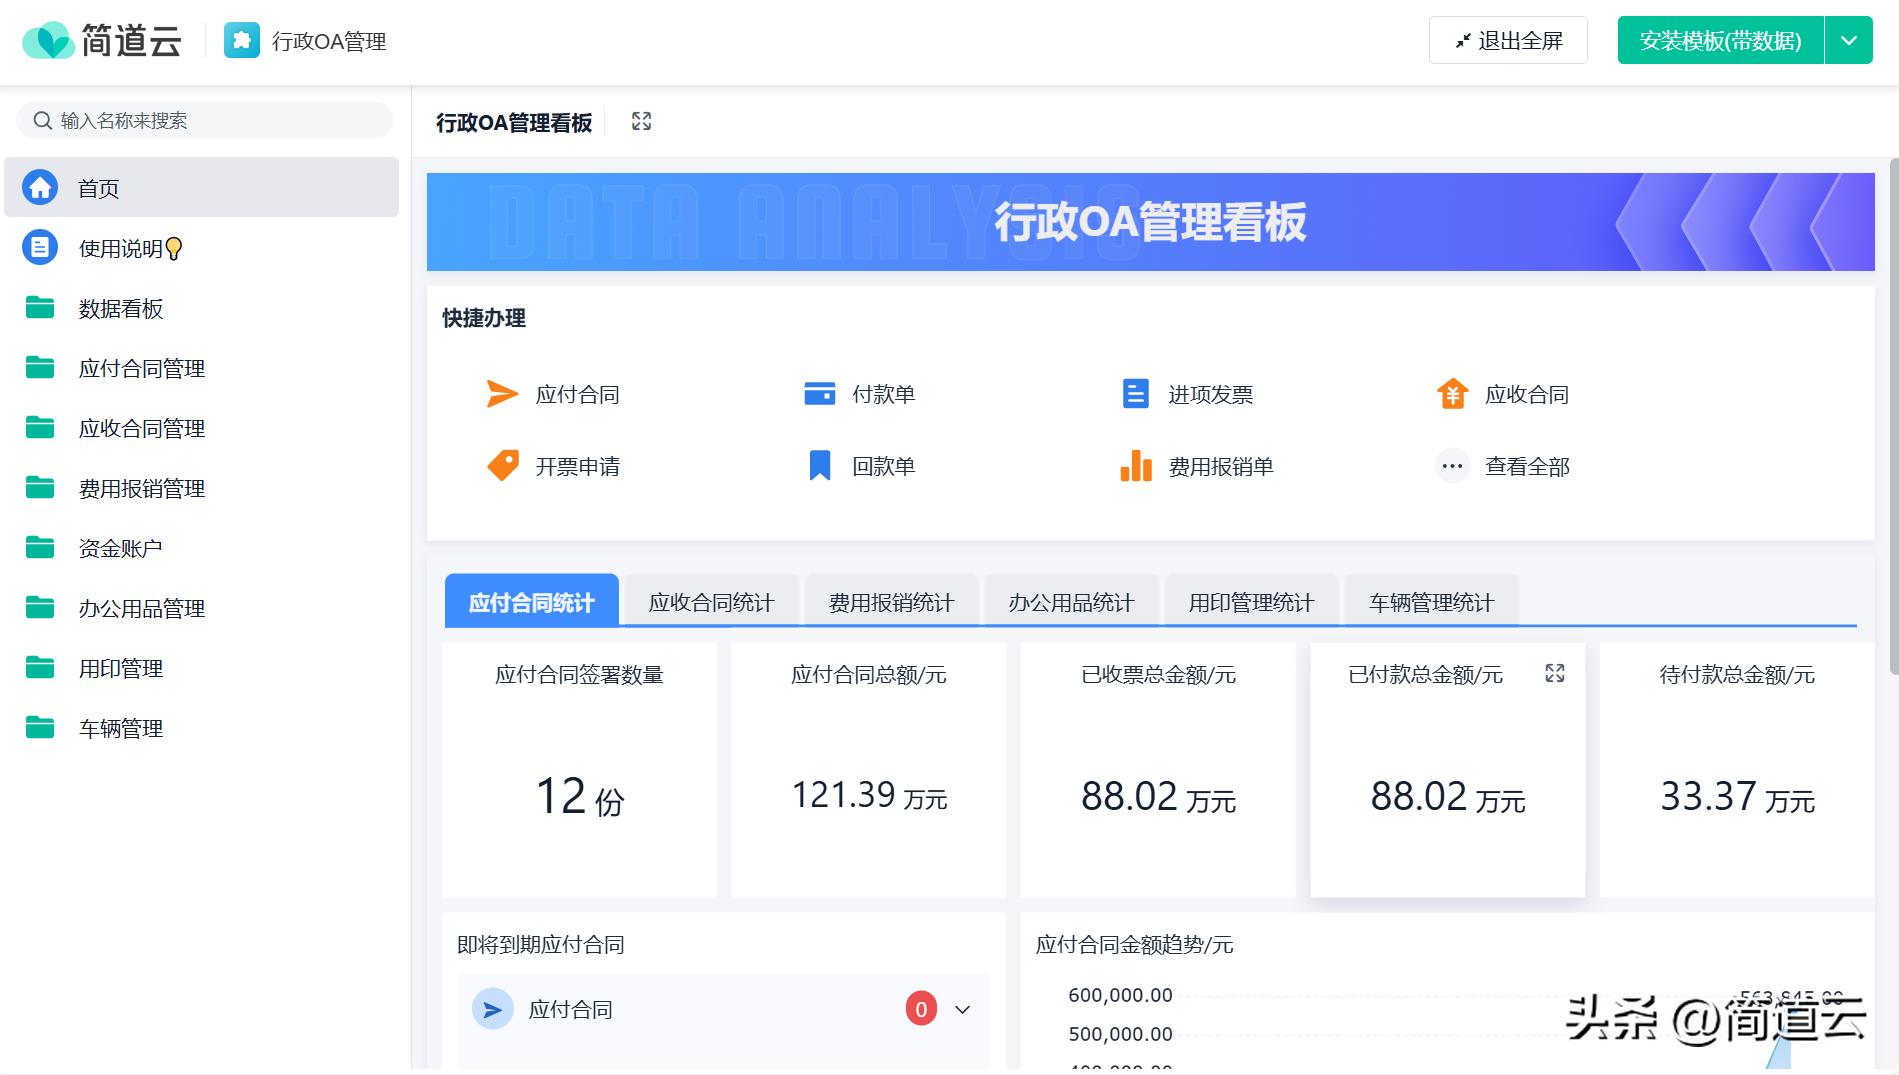Click the 退出全屏 button

1508,41
